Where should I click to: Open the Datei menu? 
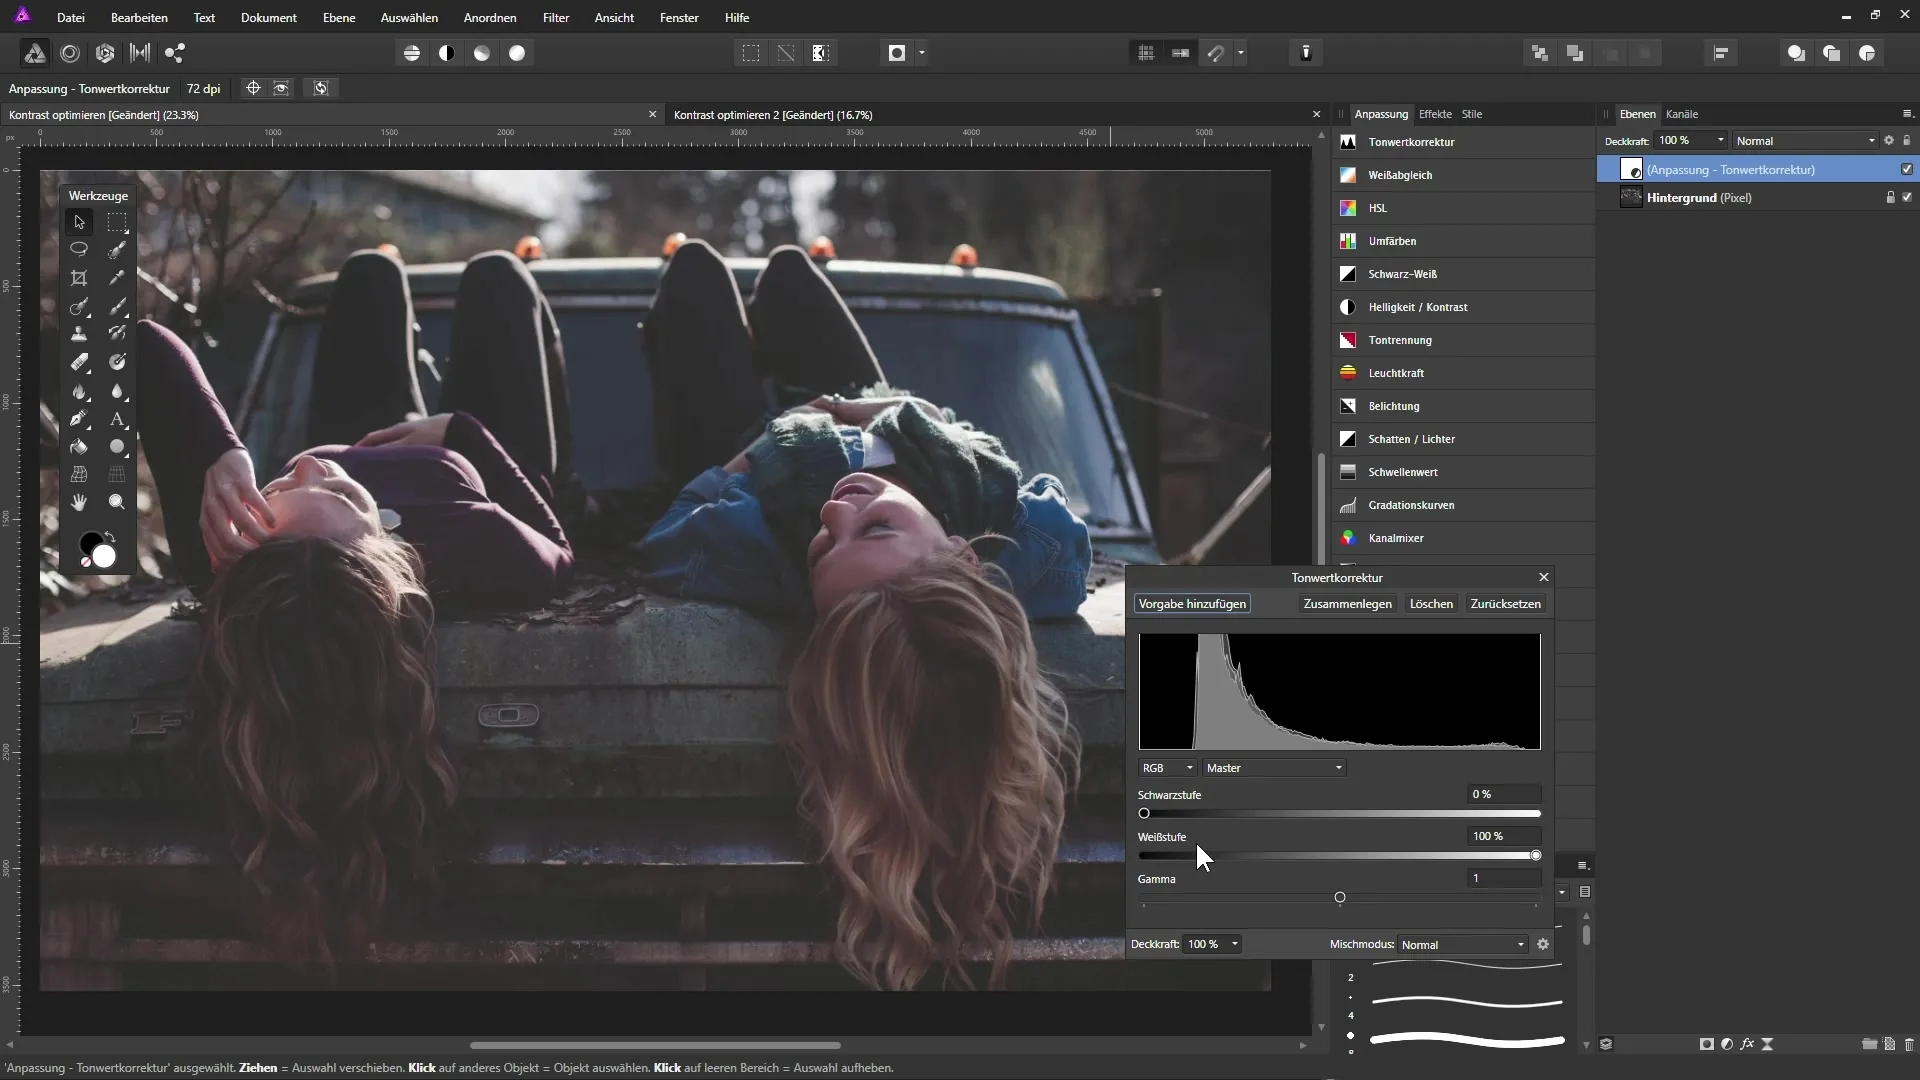71,17
